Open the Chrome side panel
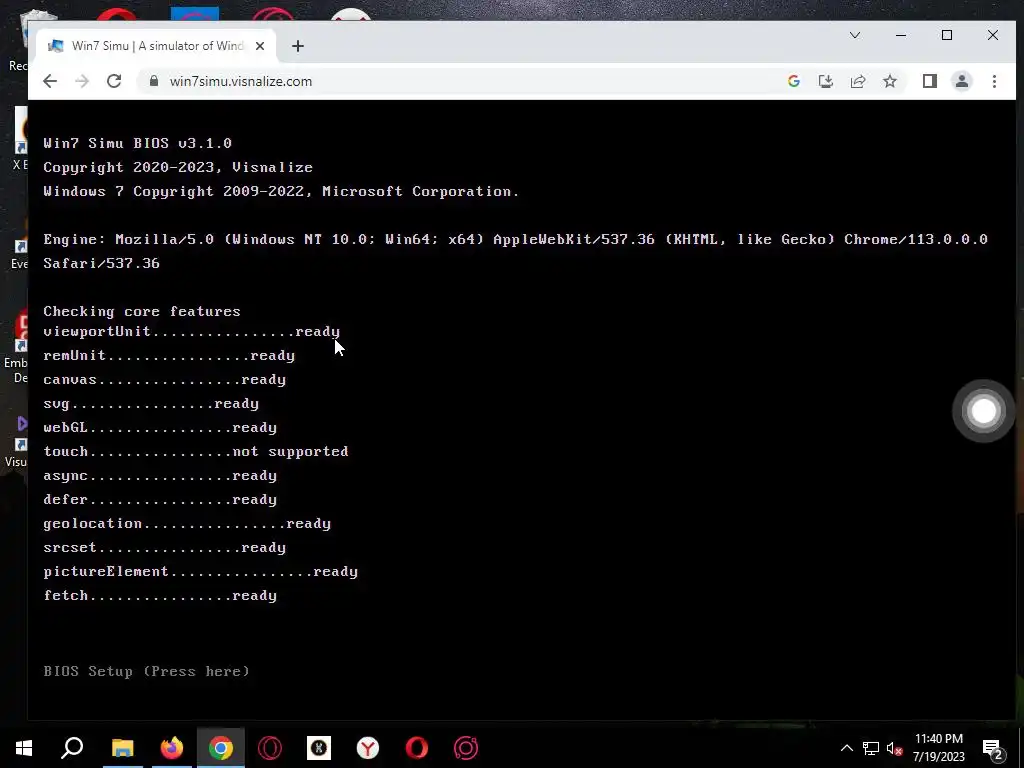1024x768 pixels. point(929,81)
